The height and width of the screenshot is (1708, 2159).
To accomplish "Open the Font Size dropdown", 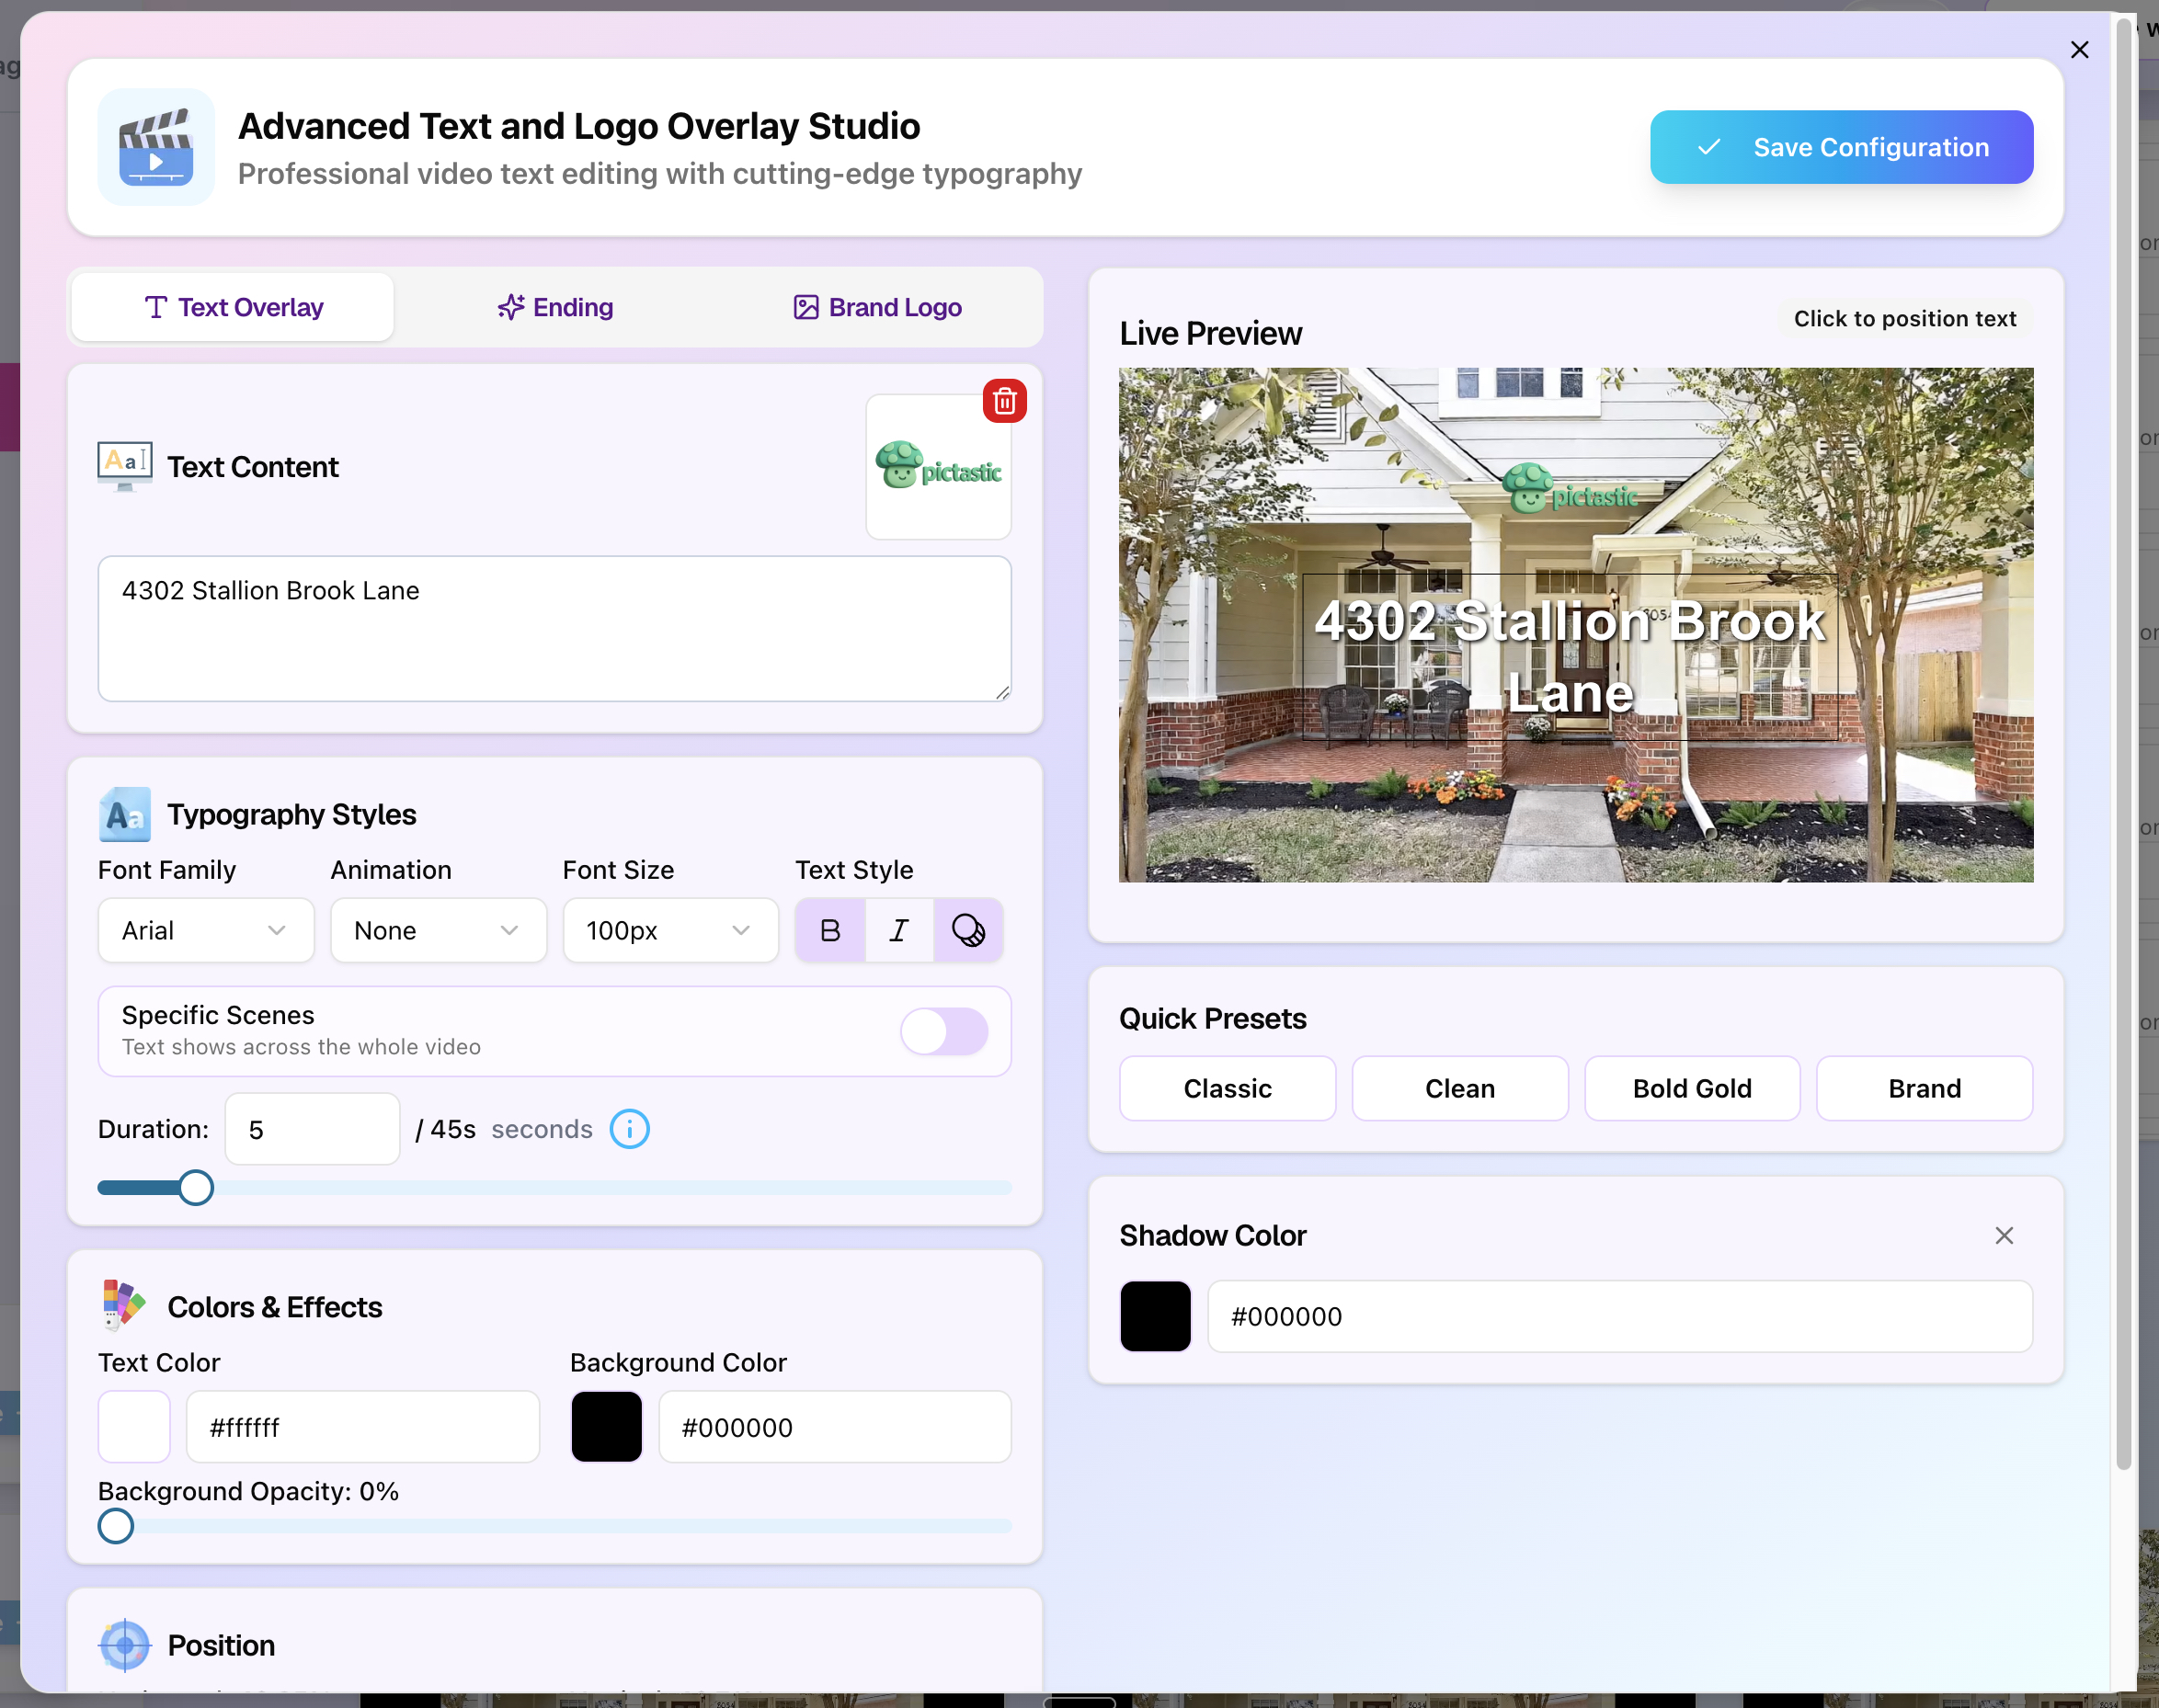I will [x=670, y=930].
